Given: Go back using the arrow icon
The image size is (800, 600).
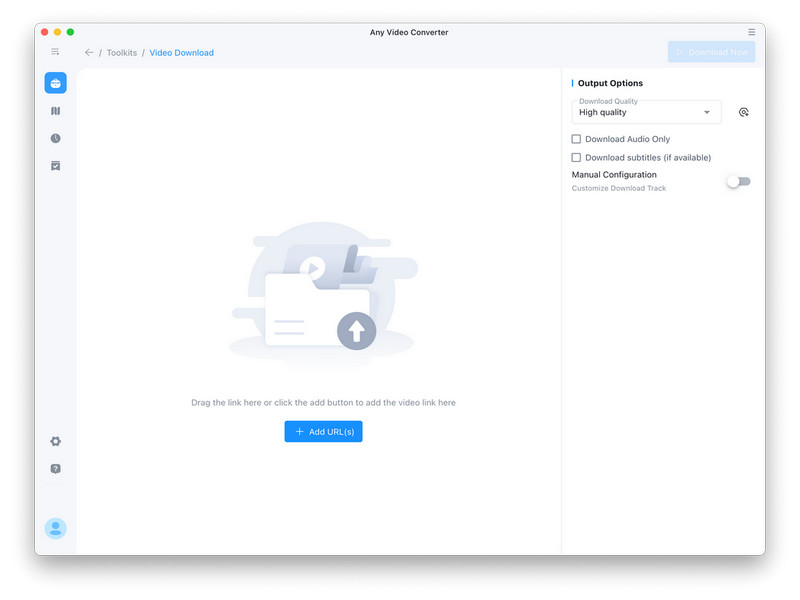Looking at the screenshot, I should [x=89, y=52].
